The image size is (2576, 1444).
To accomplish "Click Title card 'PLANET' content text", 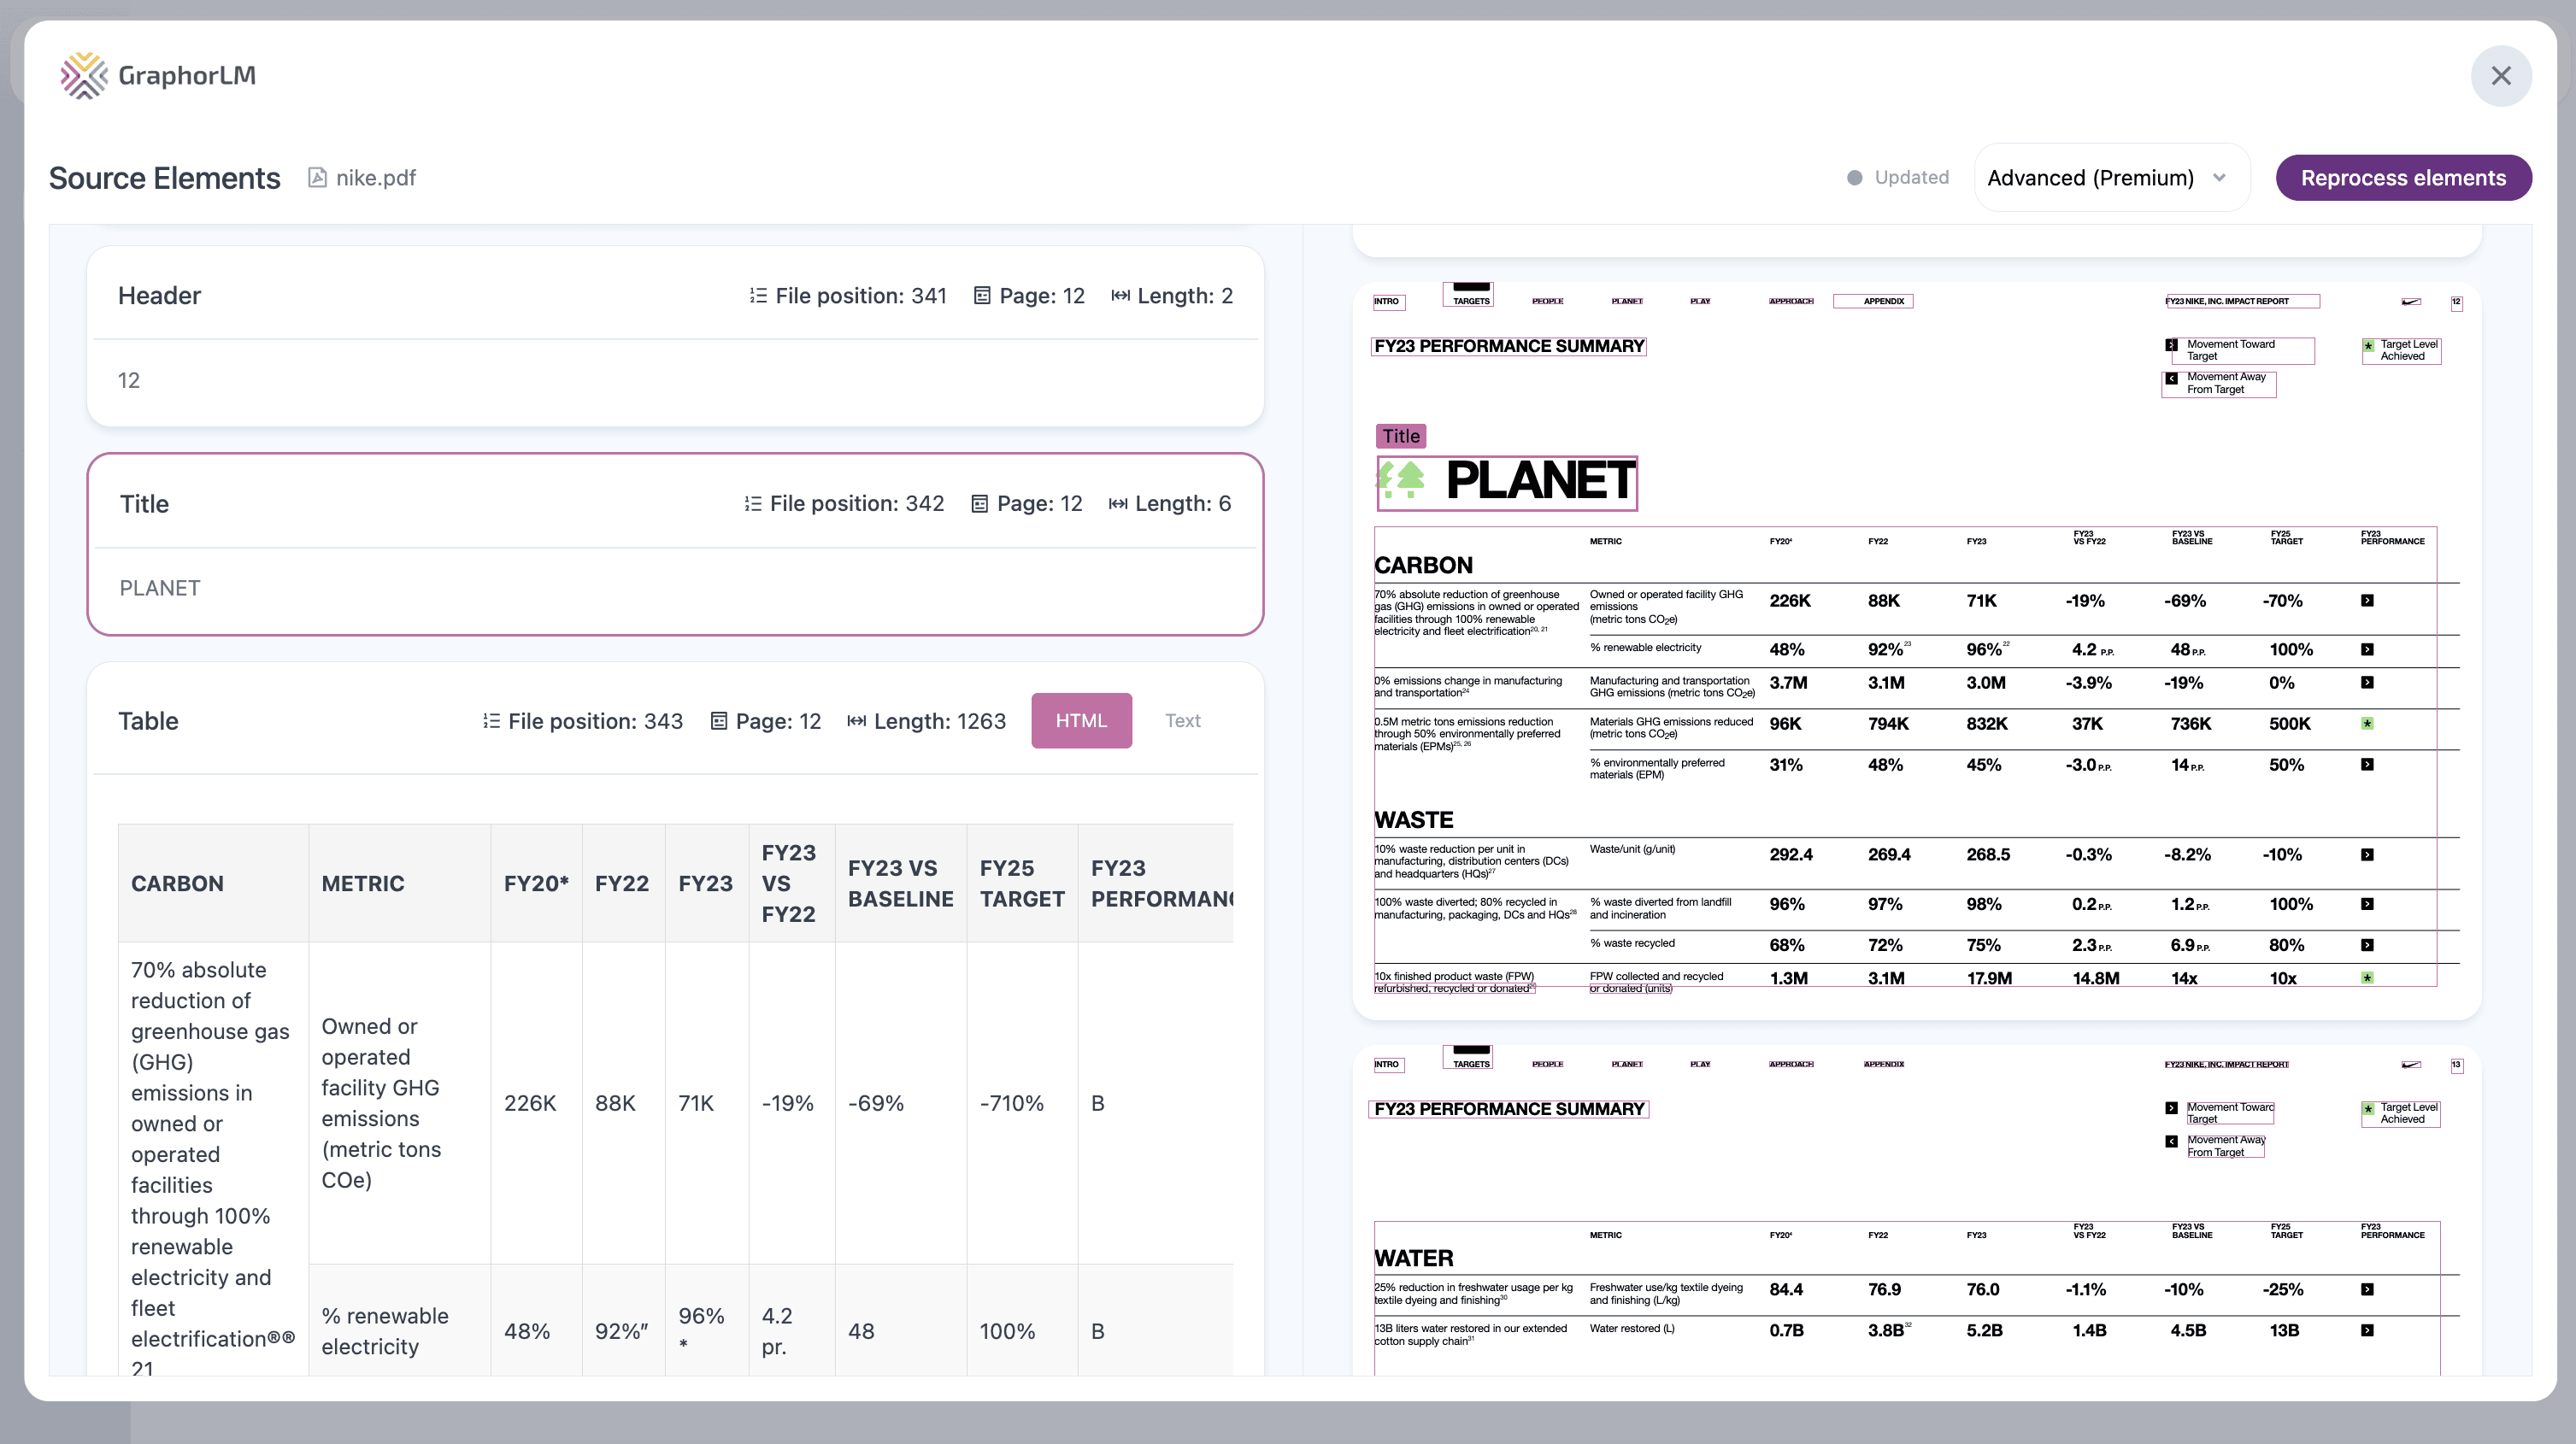I will (x=160, y=588).
